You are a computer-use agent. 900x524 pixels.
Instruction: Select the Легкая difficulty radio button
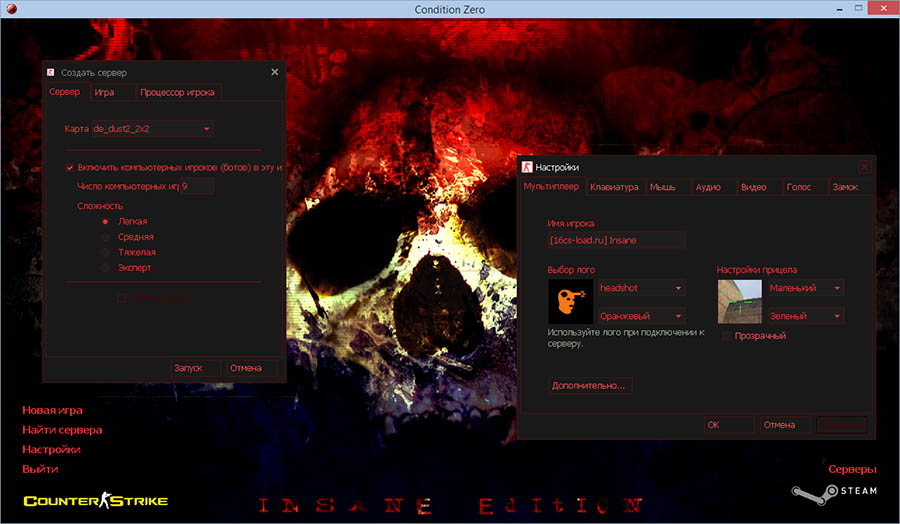point(105,222)
